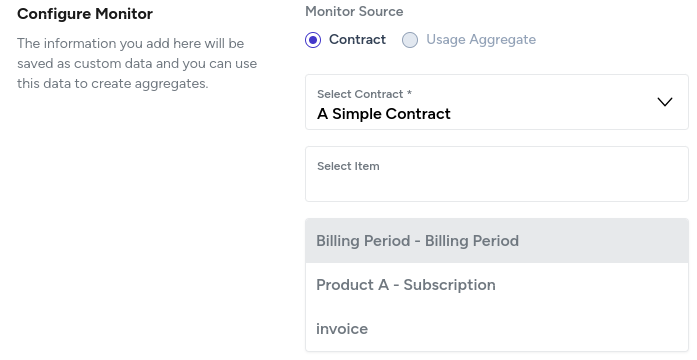Click the Select Contract * field label
The height and width of the screenshot is (360, 697).
click(x=365, y=94)
